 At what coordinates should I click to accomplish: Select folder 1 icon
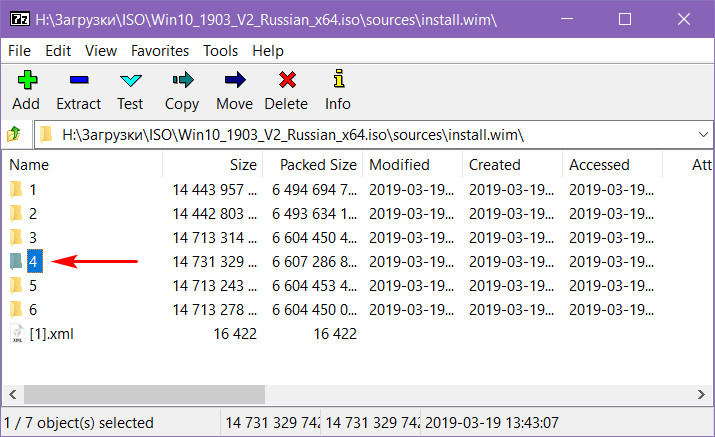(x=16, y=189)
